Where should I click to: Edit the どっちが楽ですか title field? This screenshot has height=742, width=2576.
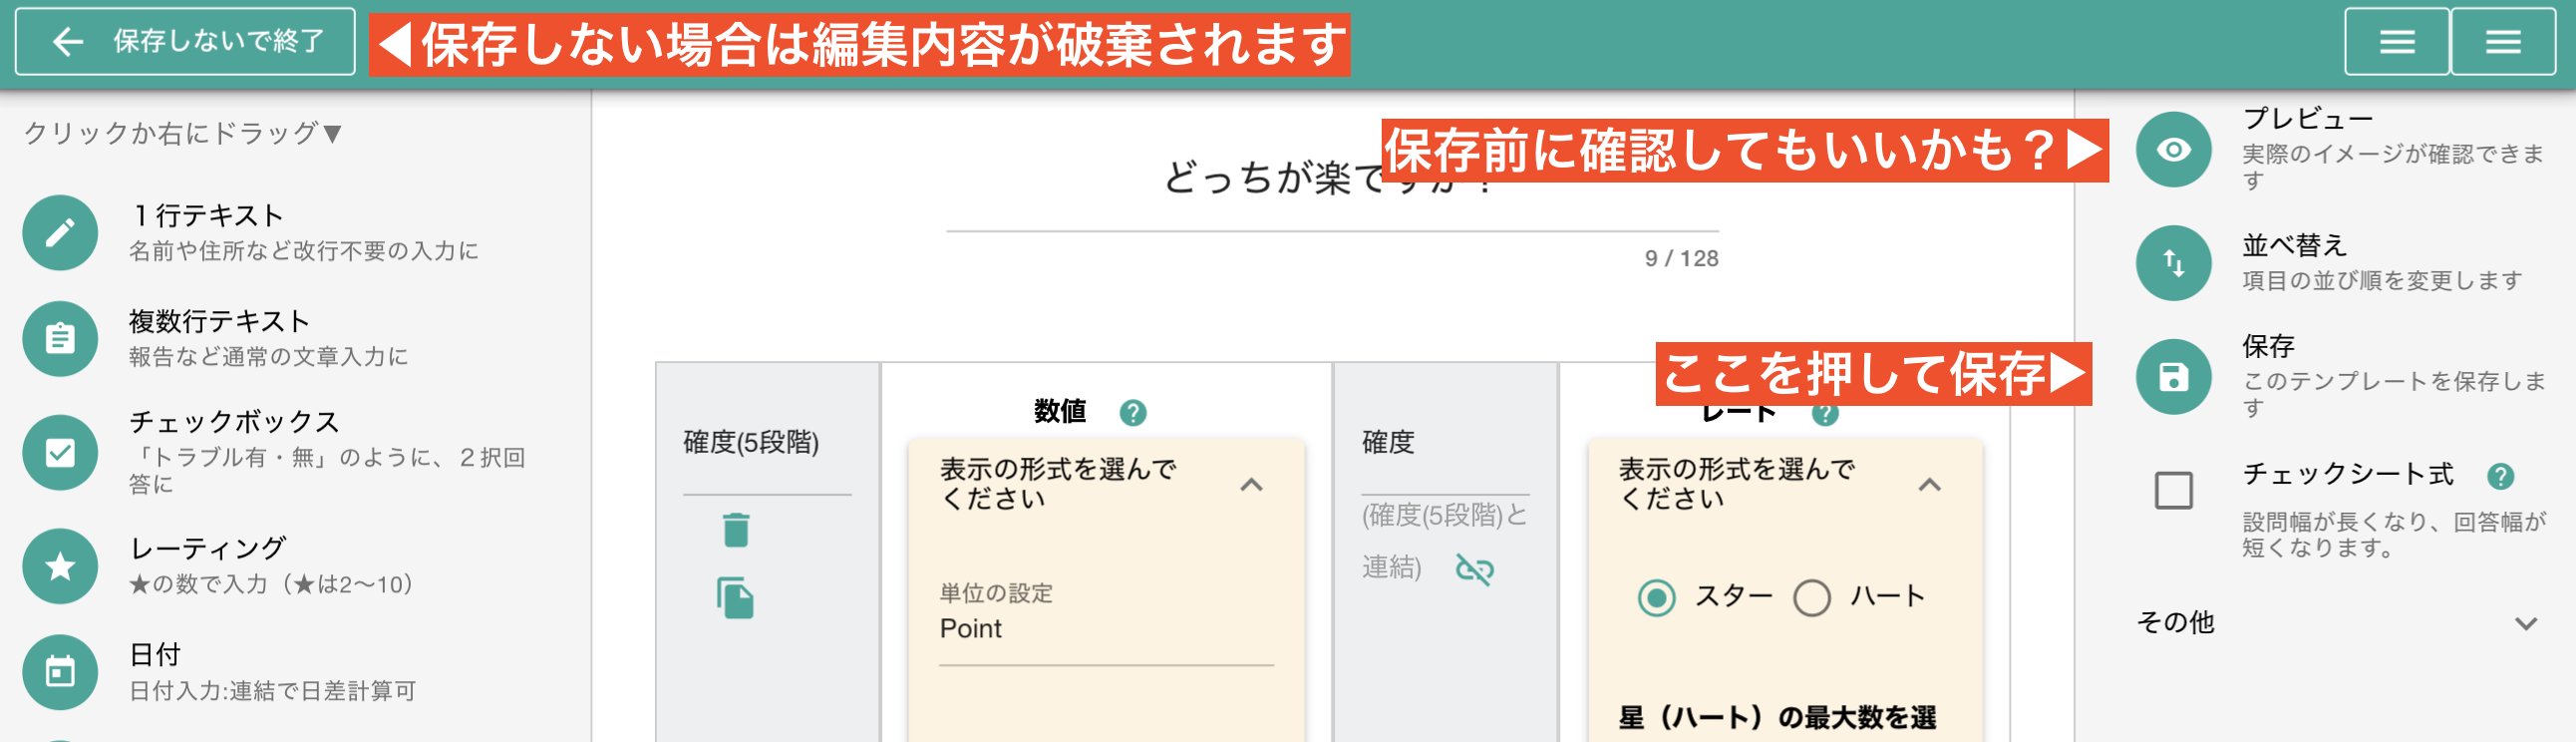[x=1332, y=179]
